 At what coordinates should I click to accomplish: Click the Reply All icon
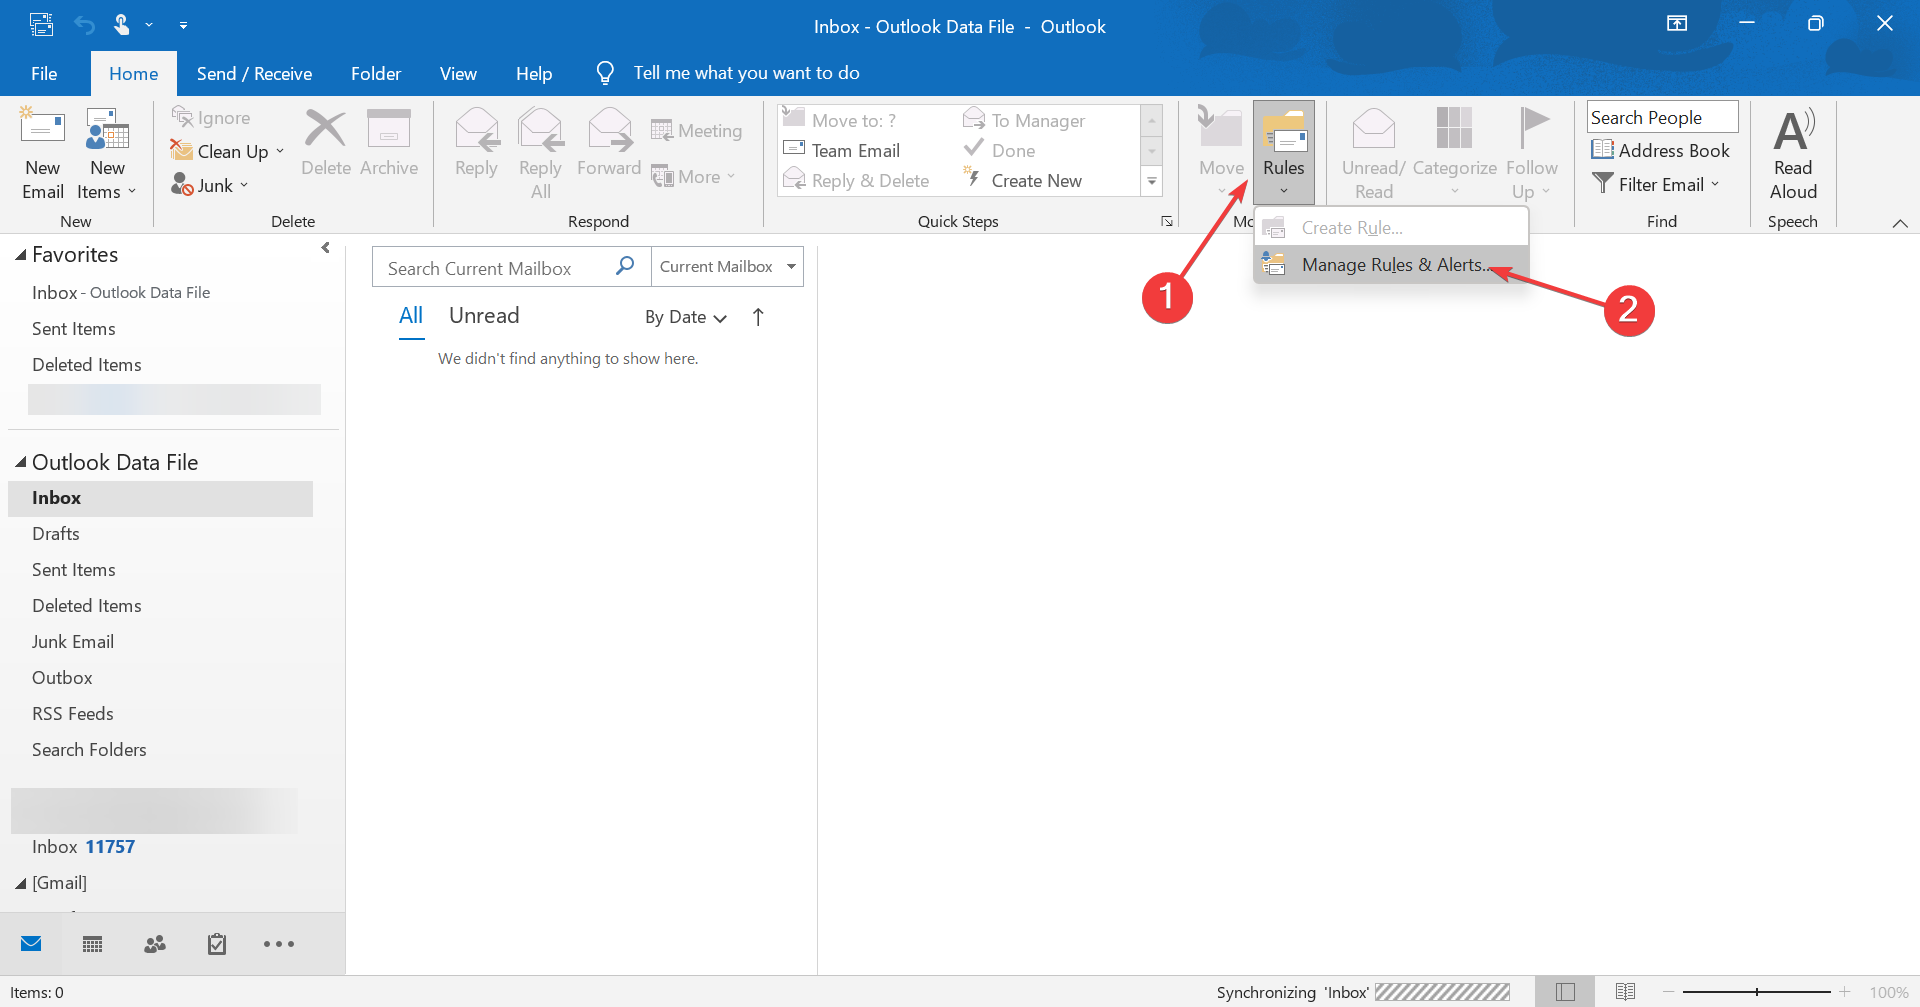(540, 129)
